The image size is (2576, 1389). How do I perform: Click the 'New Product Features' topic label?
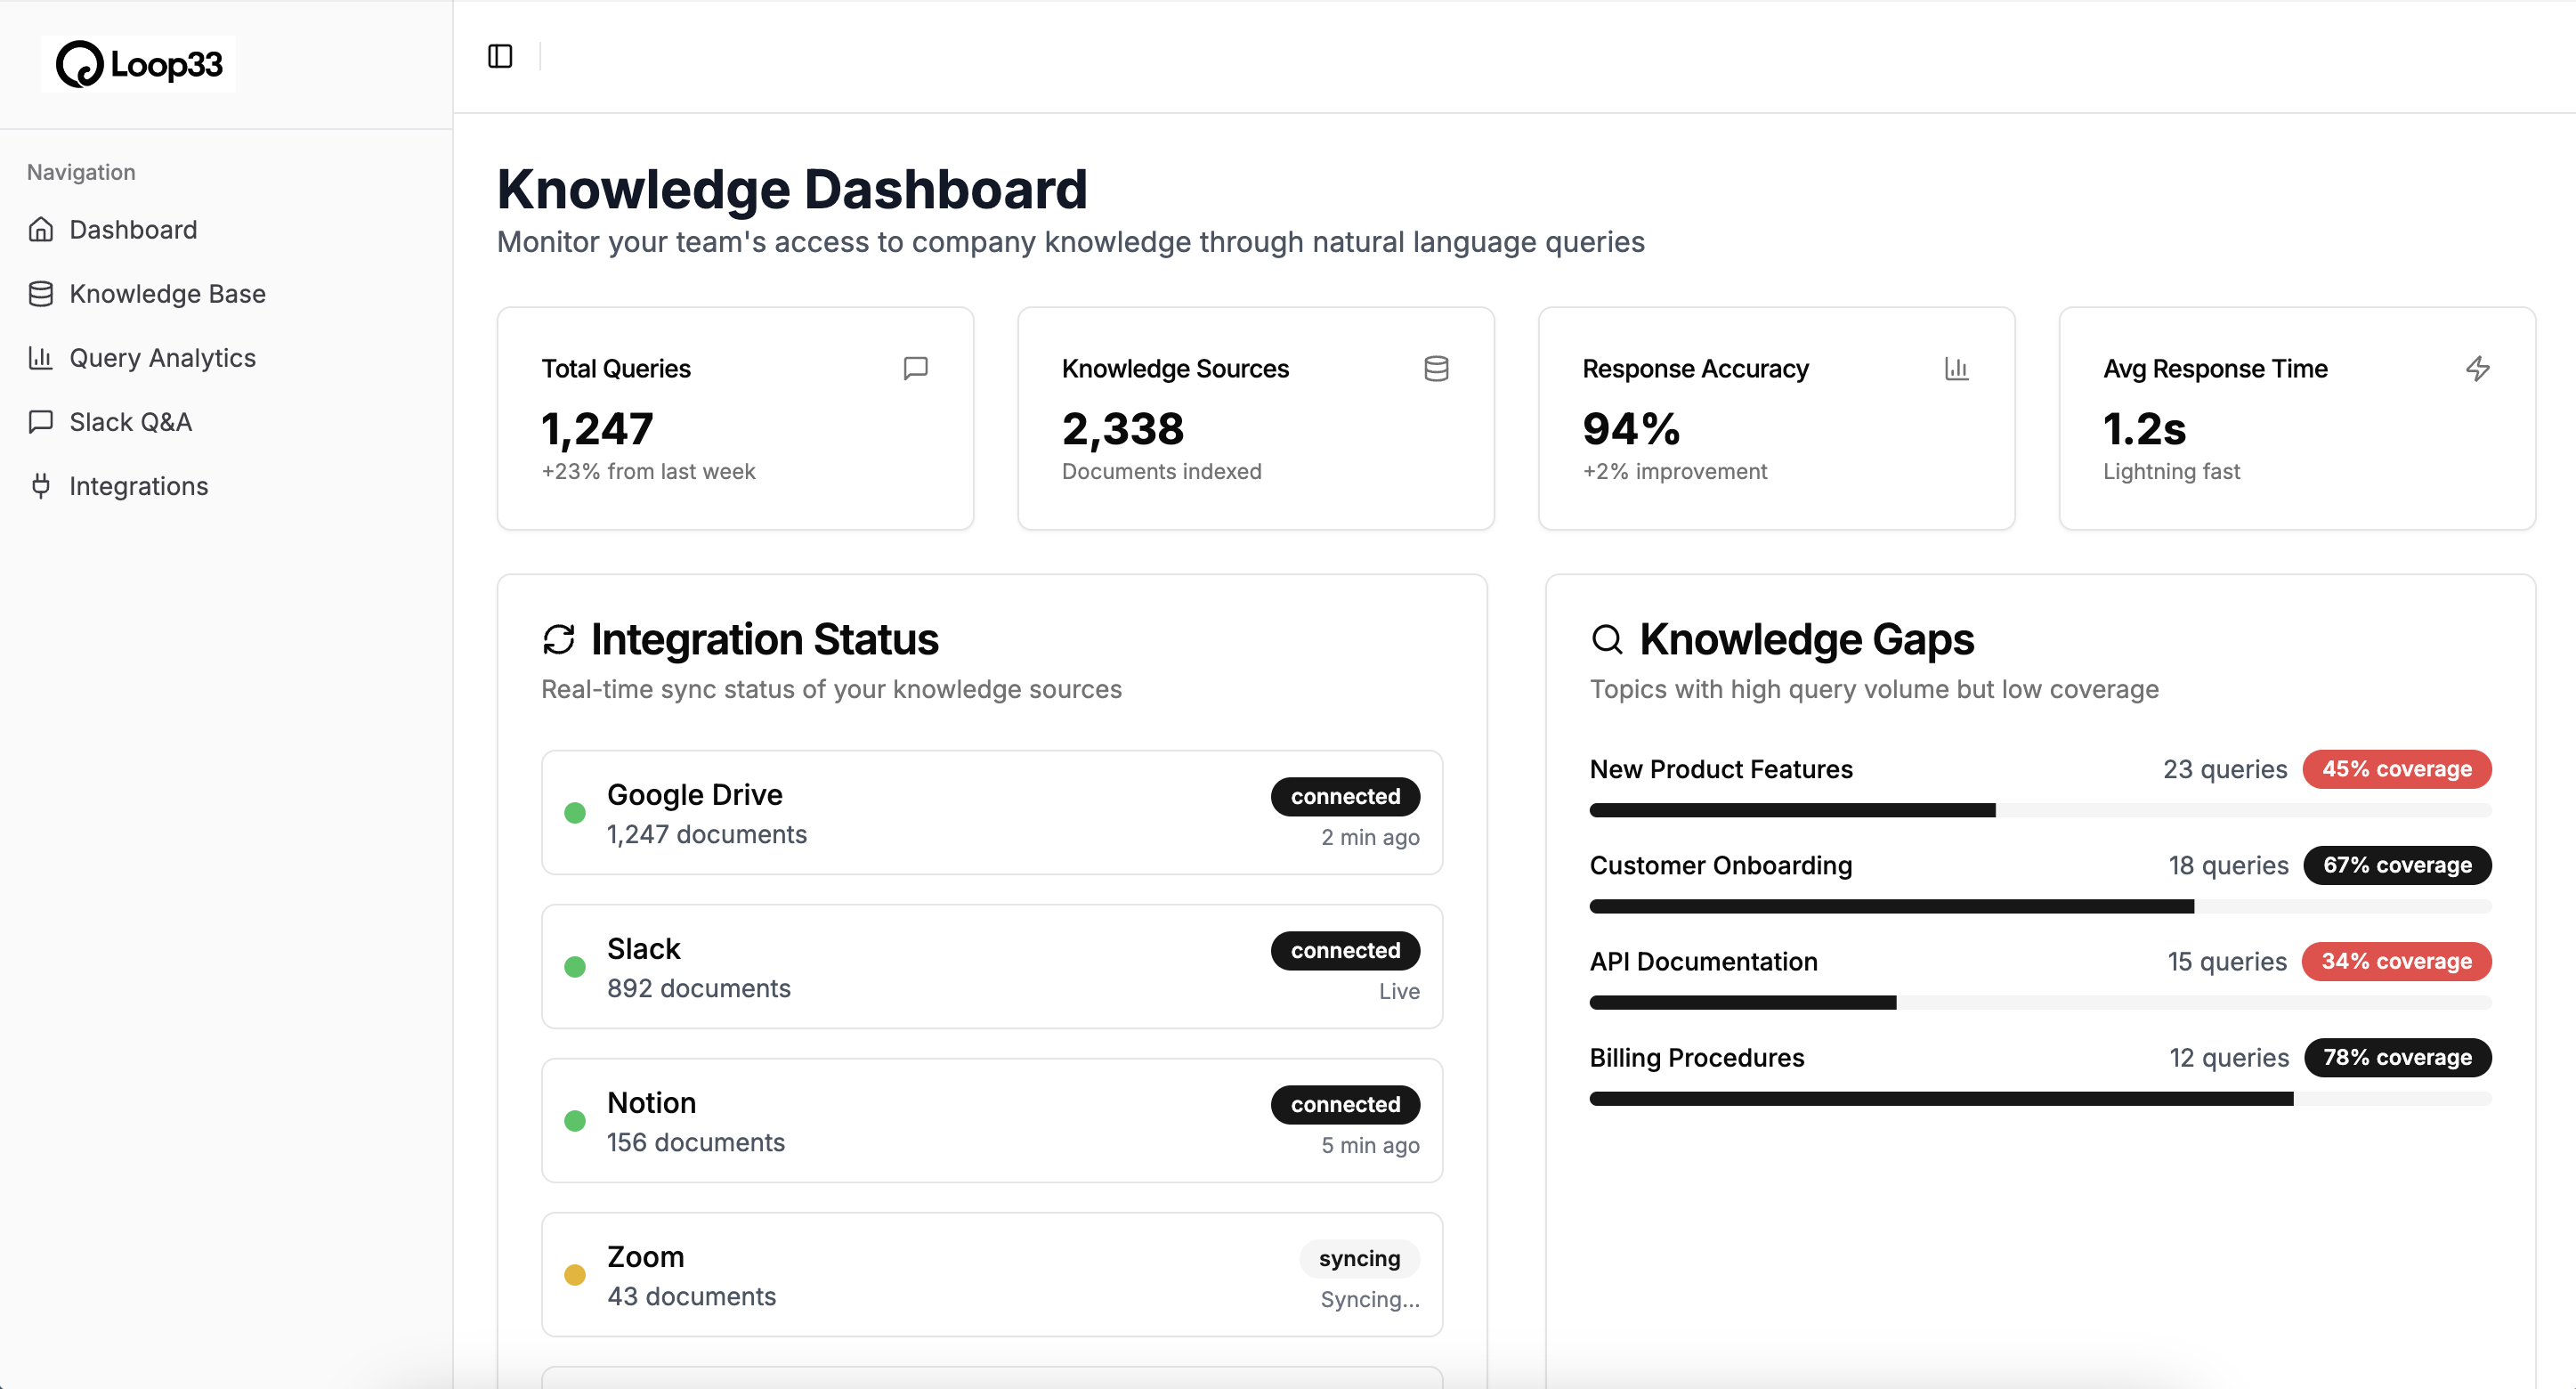(x=1721, y=769)
